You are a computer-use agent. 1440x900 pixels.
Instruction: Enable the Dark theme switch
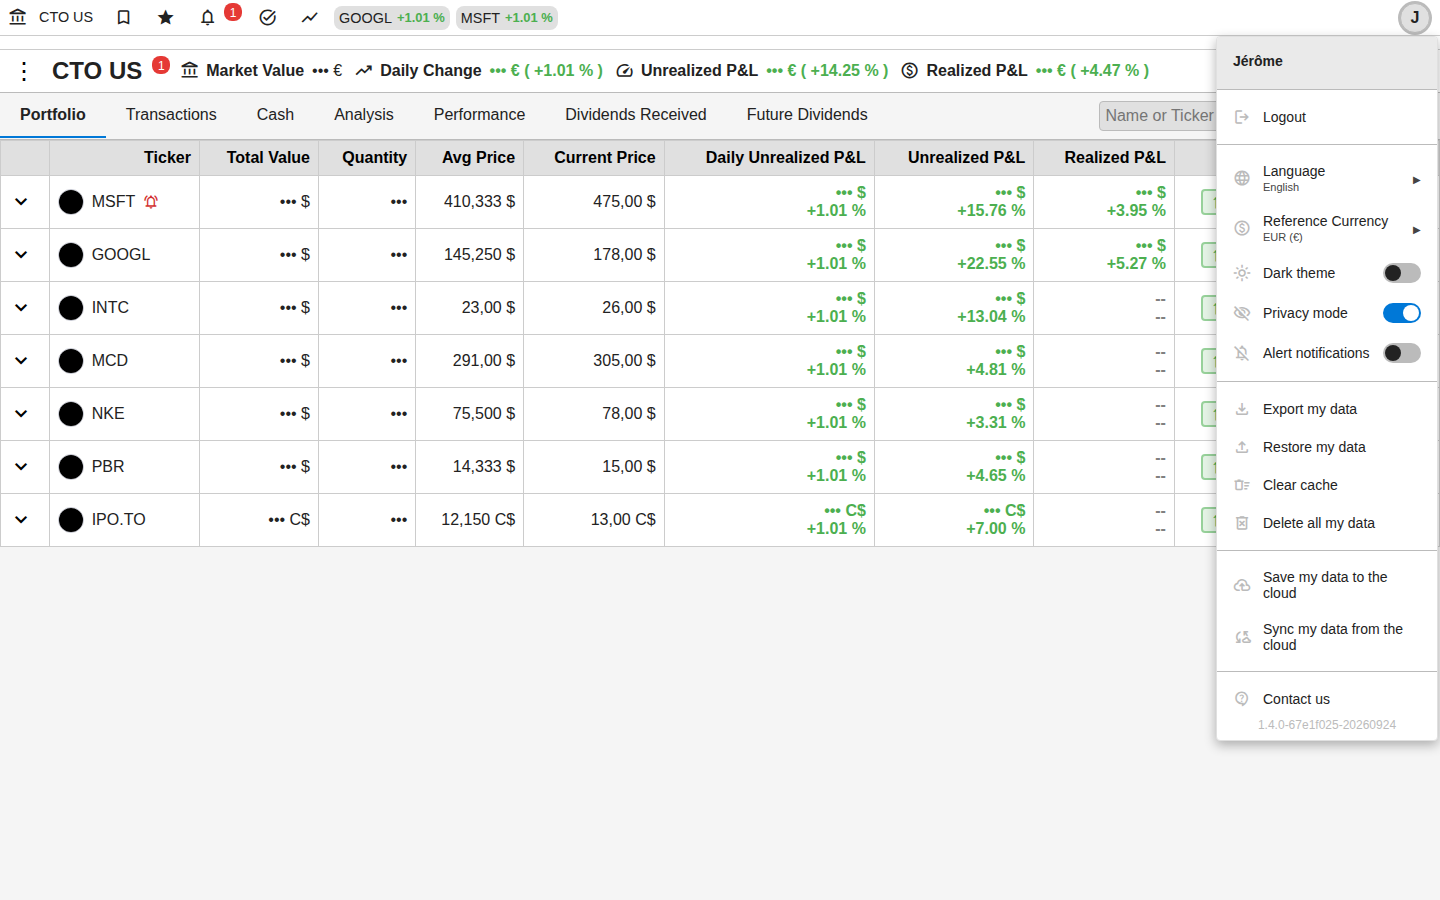pos(1402,273)
